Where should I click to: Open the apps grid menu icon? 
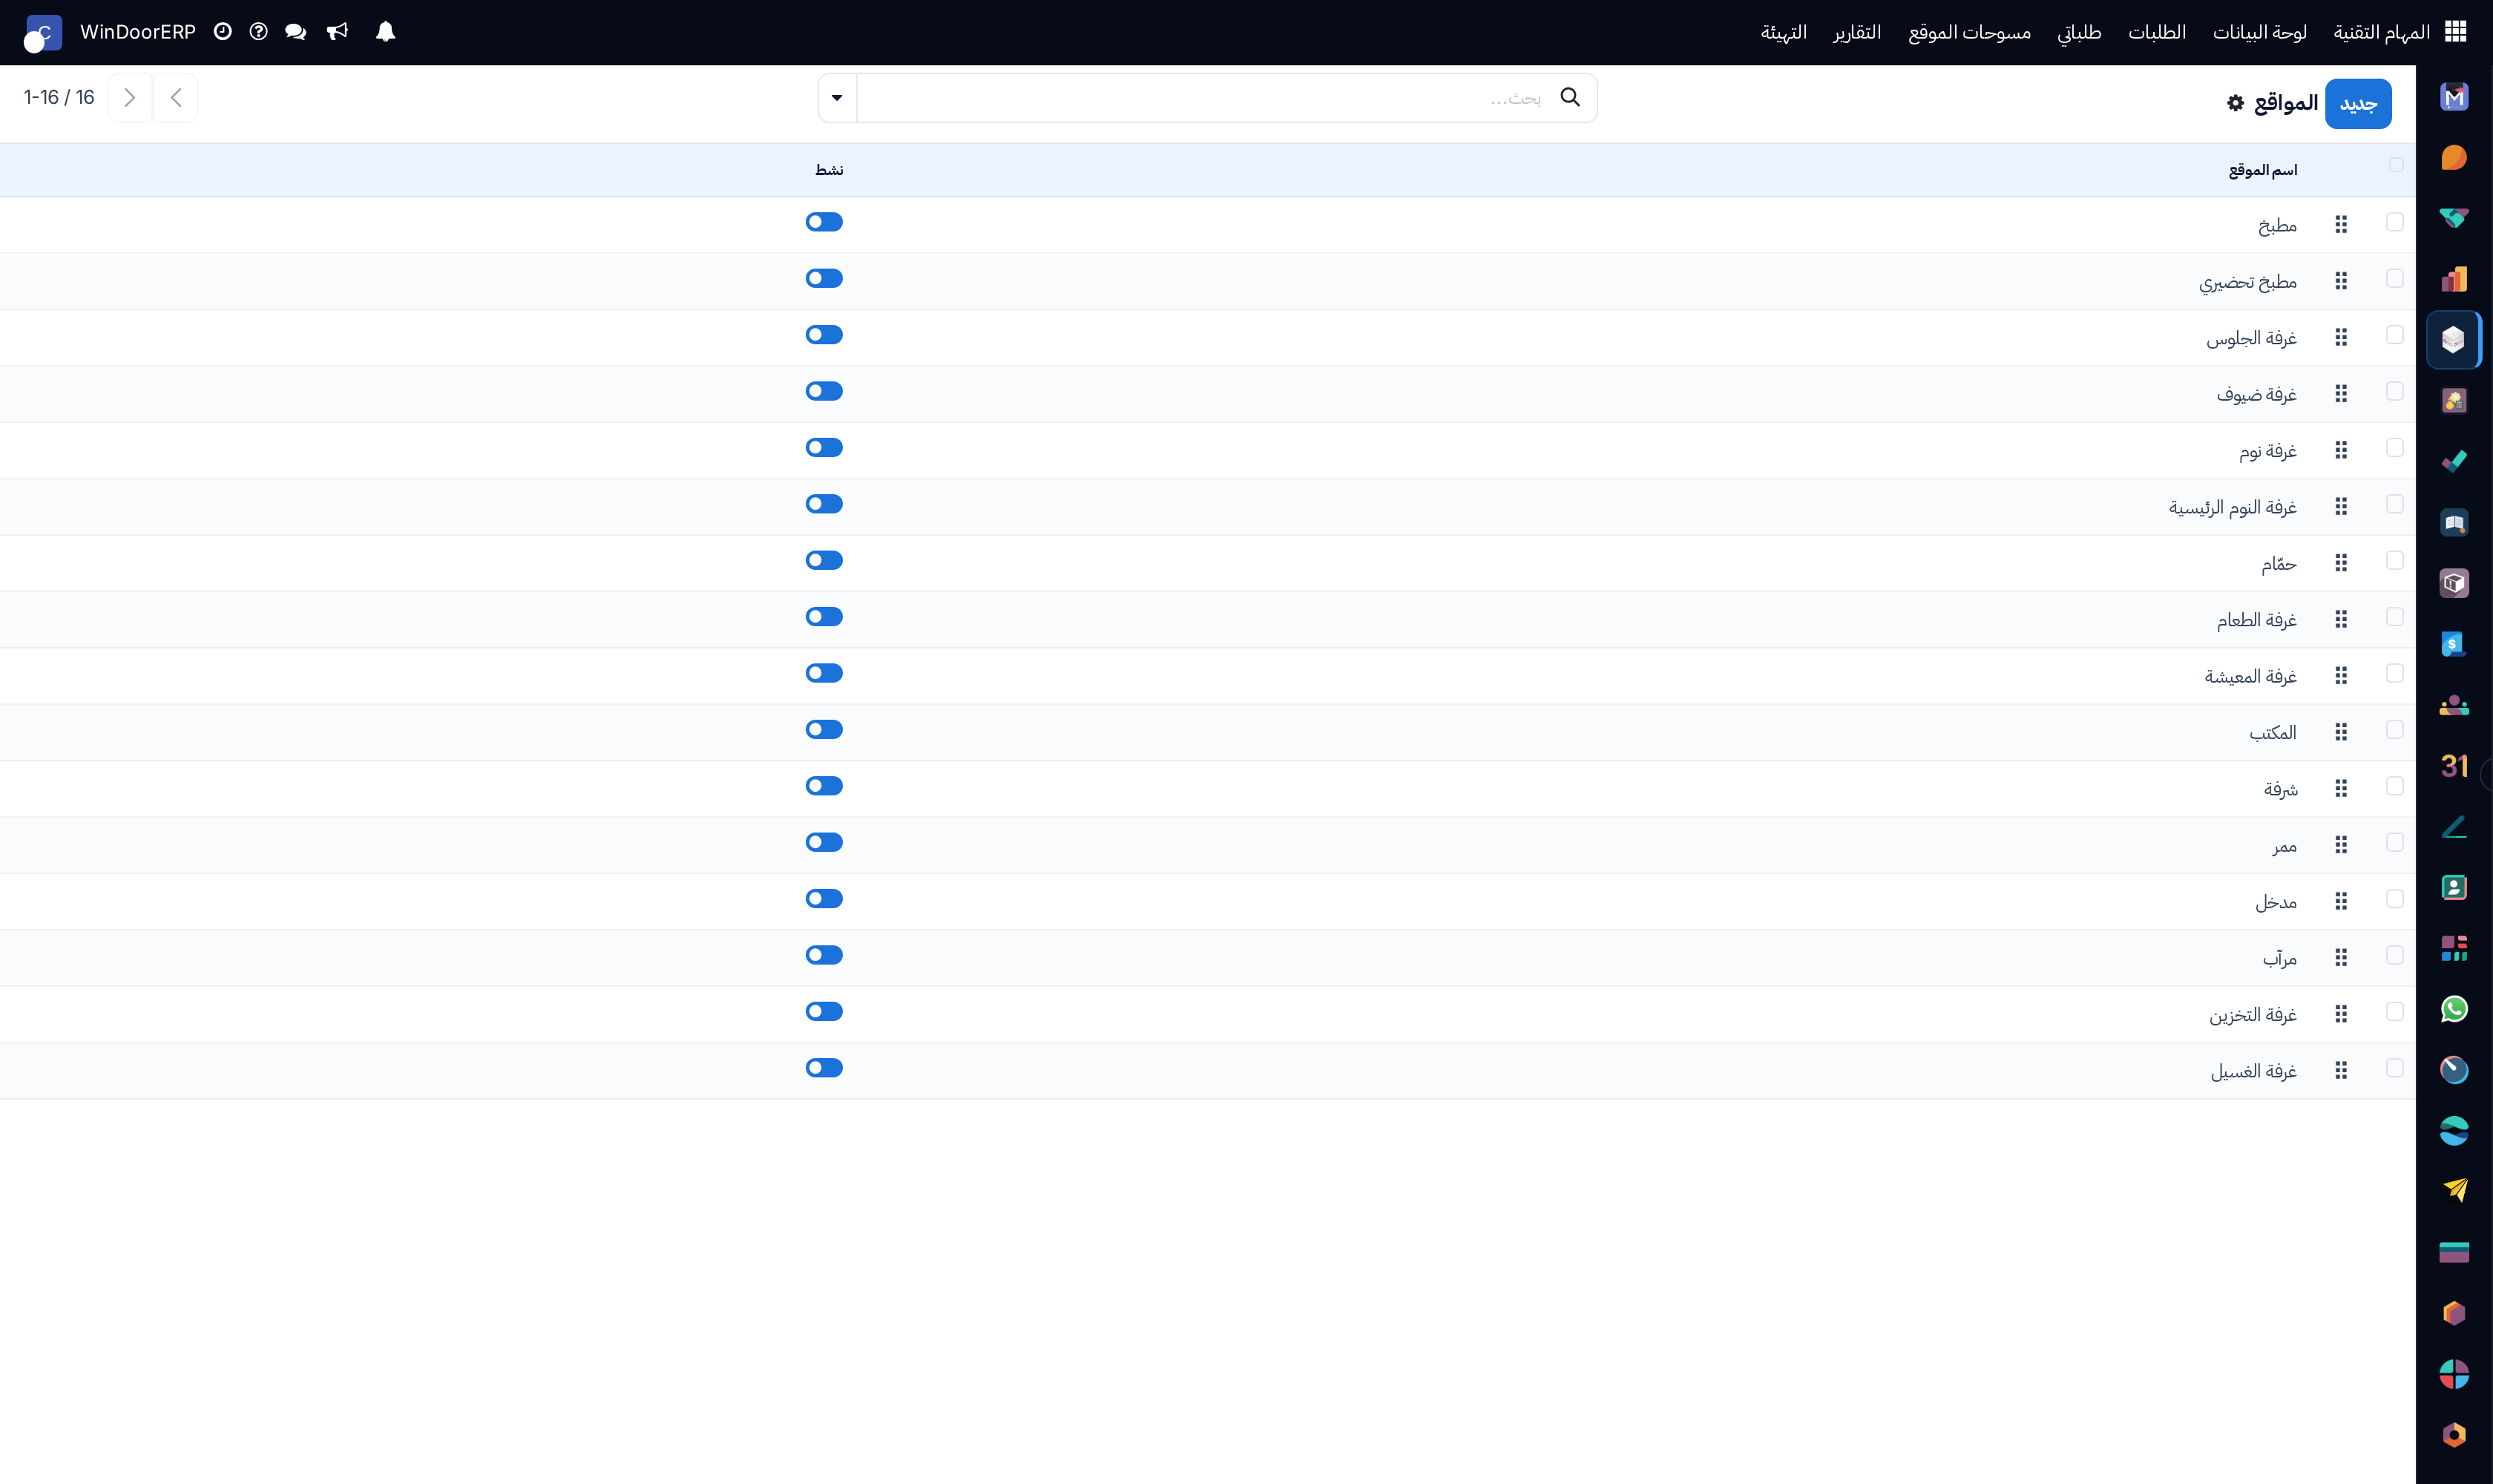2455,32
